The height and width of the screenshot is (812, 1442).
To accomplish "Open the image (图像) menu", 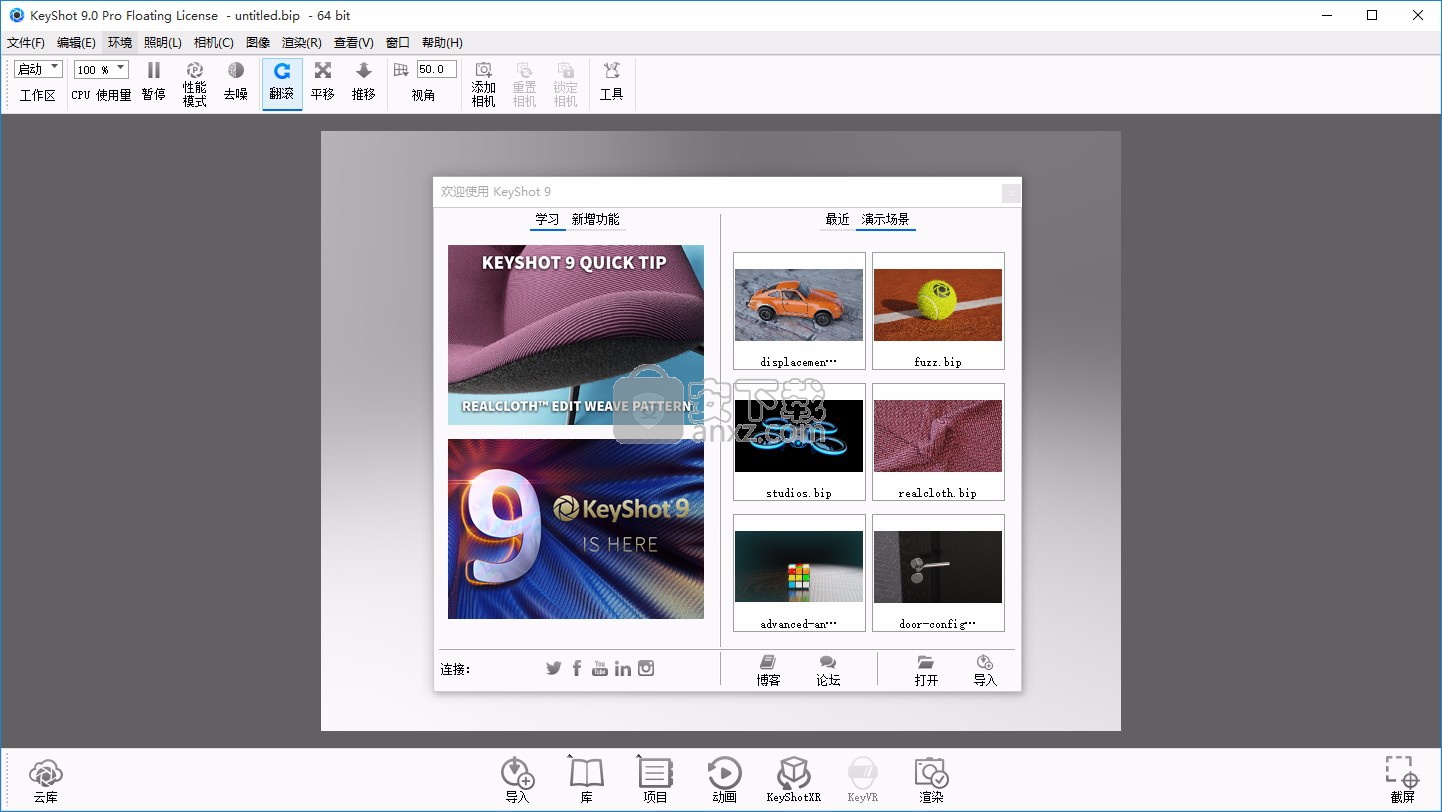I will tap(258, 43).
